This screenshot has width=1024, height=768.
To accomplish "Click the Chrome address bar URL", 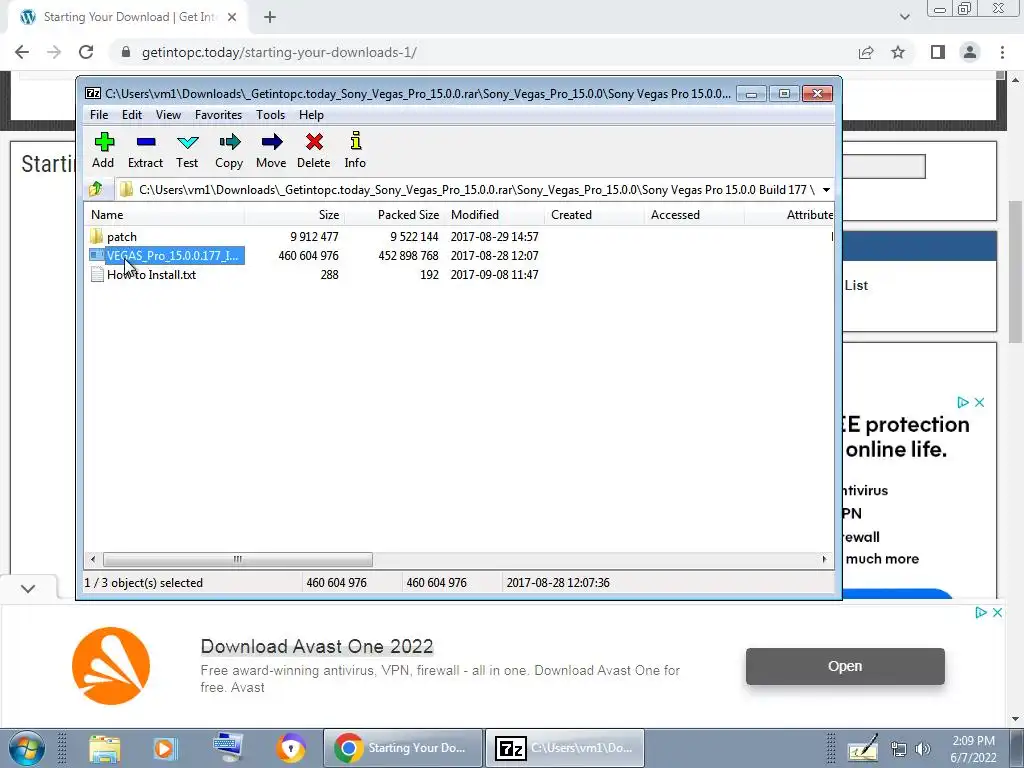I will (x=280, y=52).
